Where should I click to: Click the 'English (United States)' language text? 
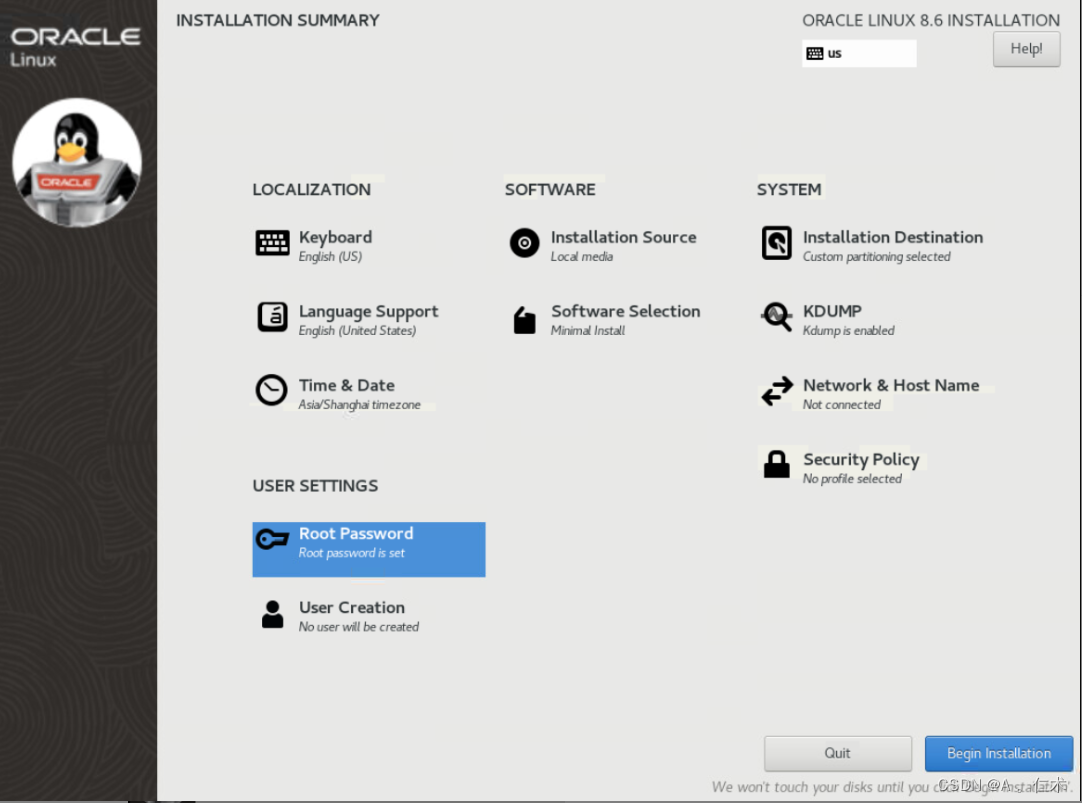click(x=357, y=330)
